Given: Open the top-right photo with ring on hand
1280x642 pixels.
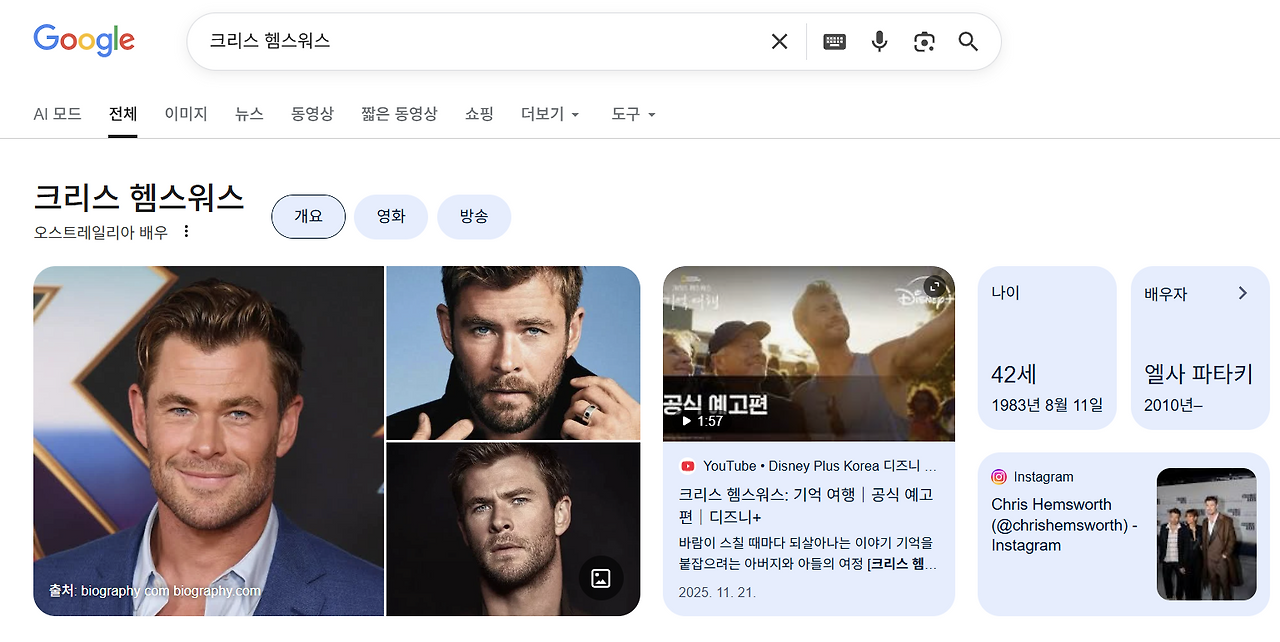Looking at the screenshot, I should coord(513,353).
